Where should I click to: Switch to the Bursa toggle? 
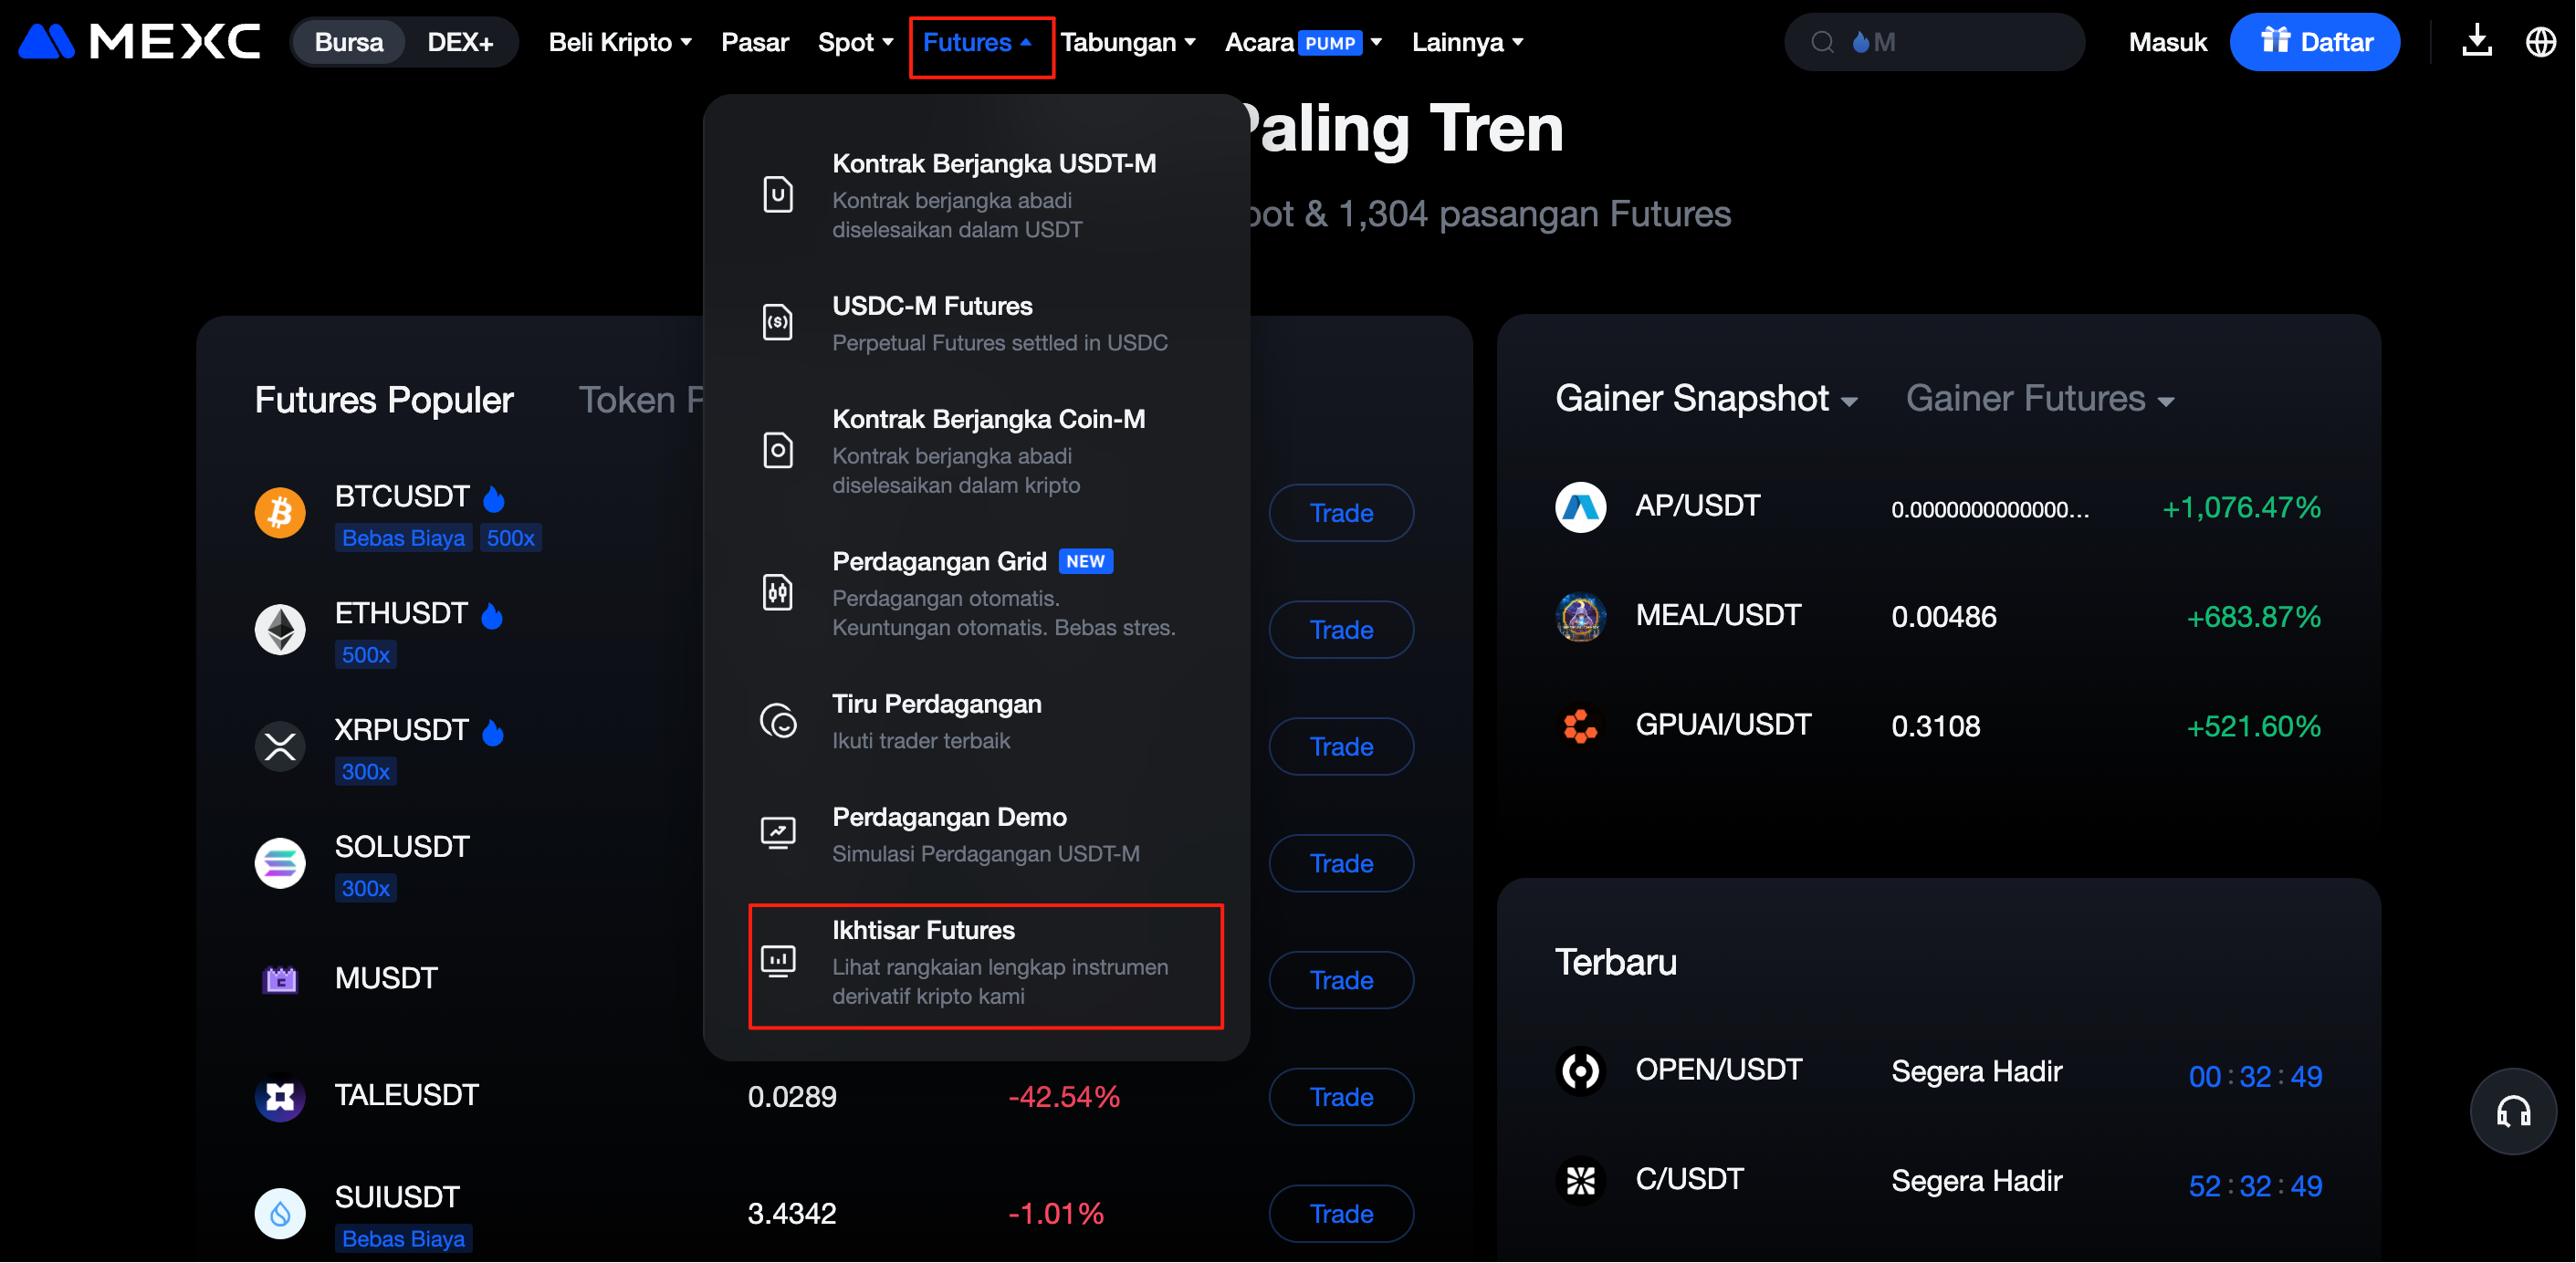(348, 42)
